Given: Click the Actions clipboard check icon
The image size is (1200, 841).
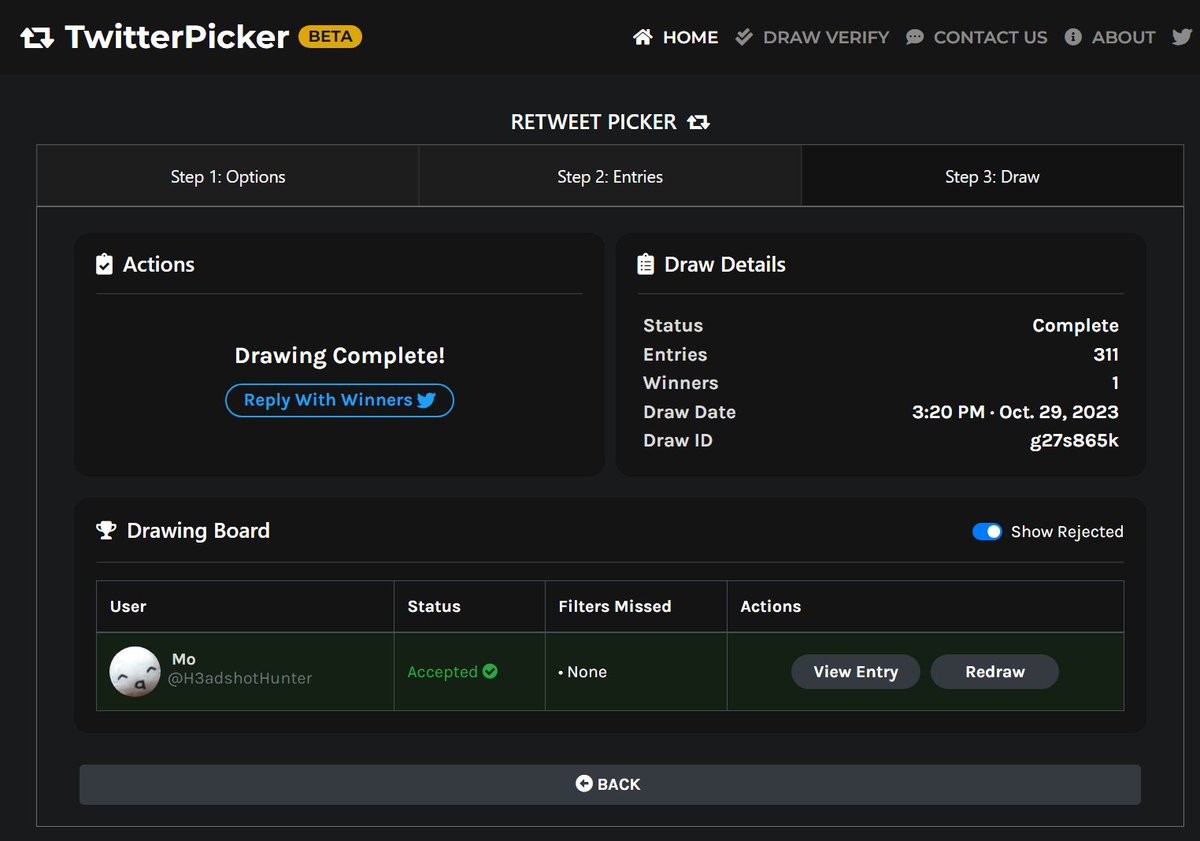Looking at the screenshot, I should coord(104,264).
